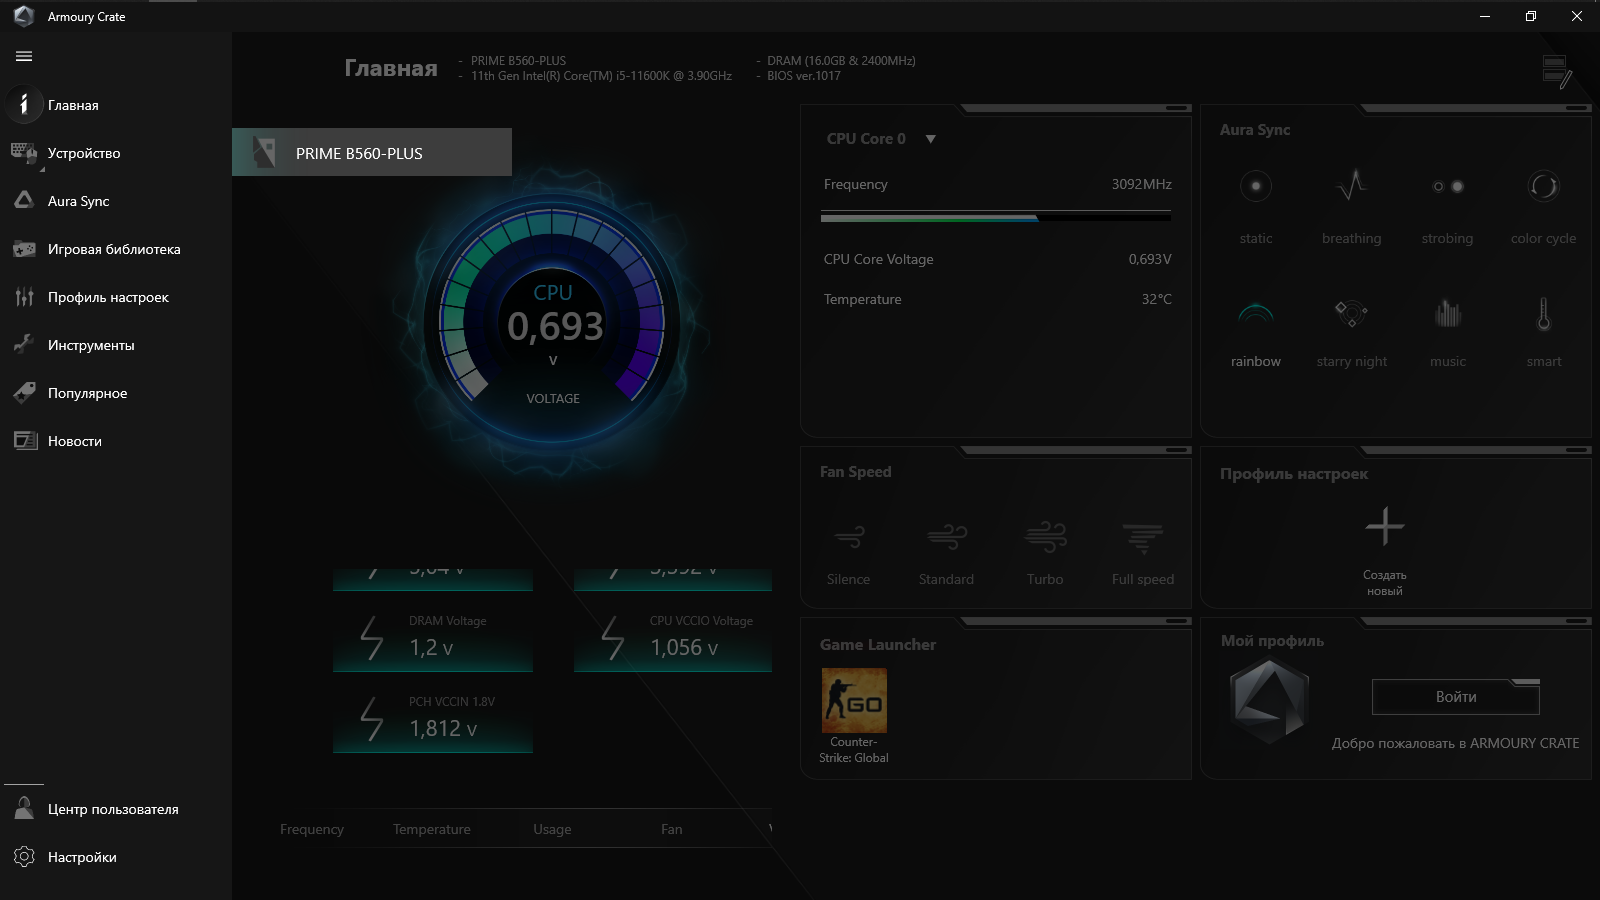
Task: Select color cycle Aura effect
Action: click(1543, 205)
